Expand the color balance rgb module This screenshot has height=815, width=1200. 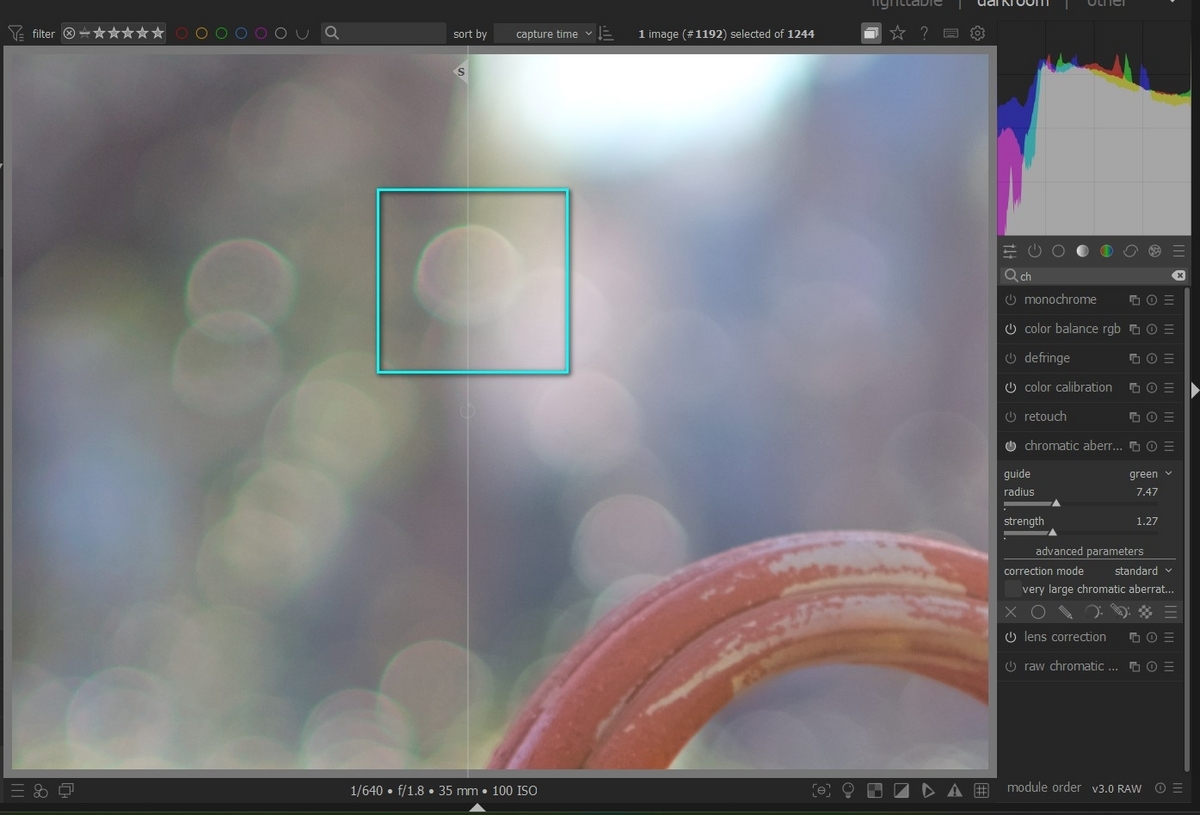pos(1072,329)
